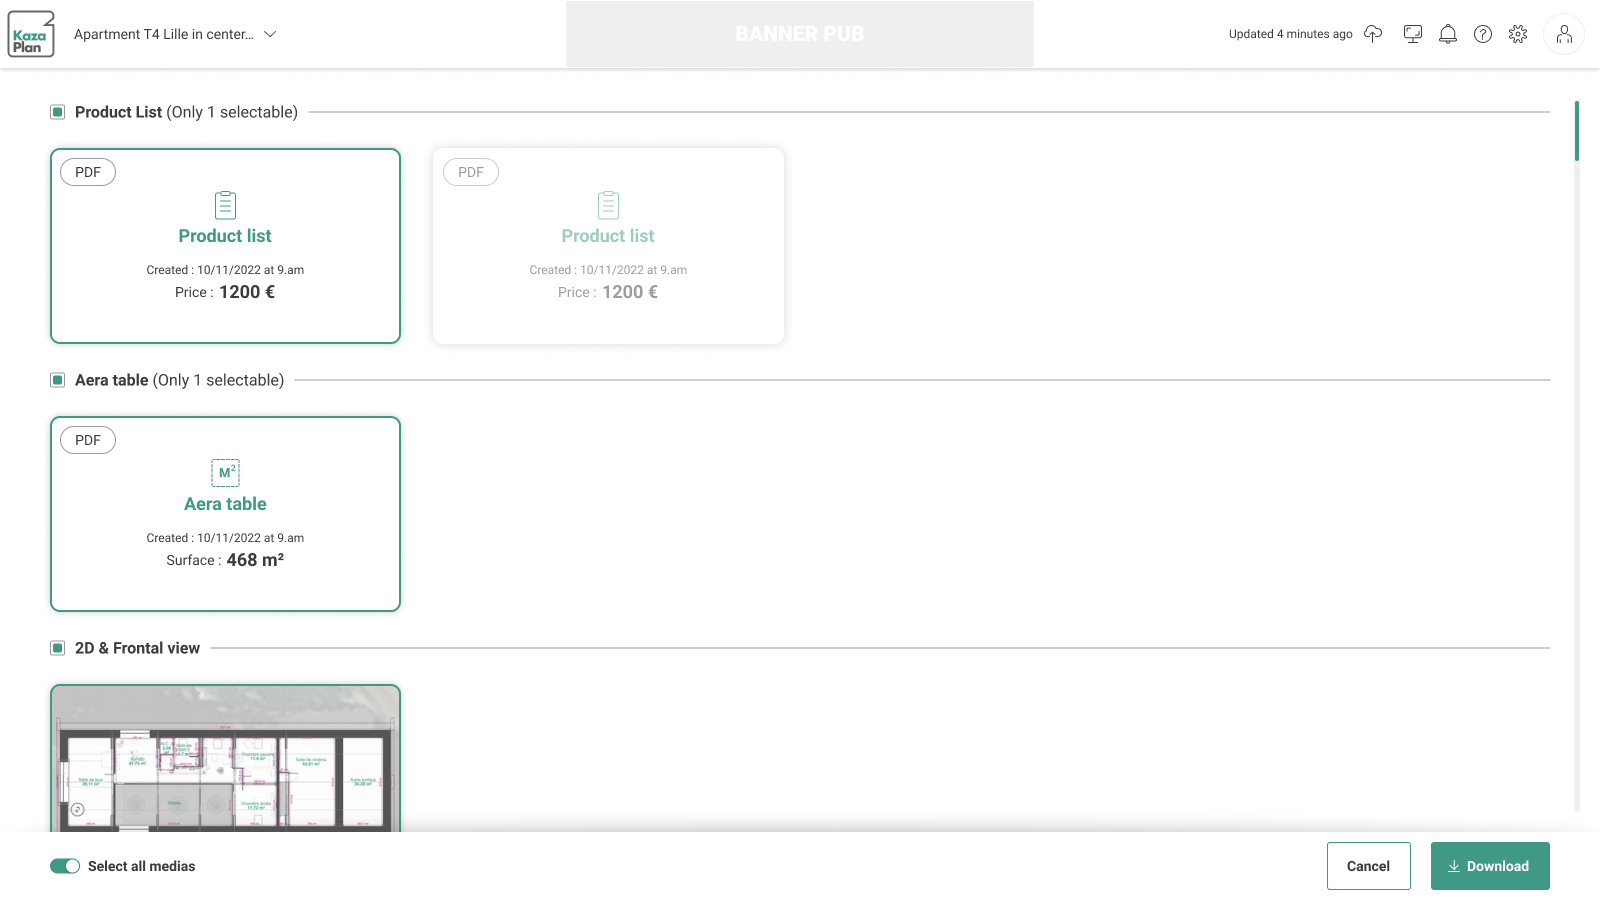Click the 1200 € price on selected card
This screenshot has height=900, width=1600.
247,292
